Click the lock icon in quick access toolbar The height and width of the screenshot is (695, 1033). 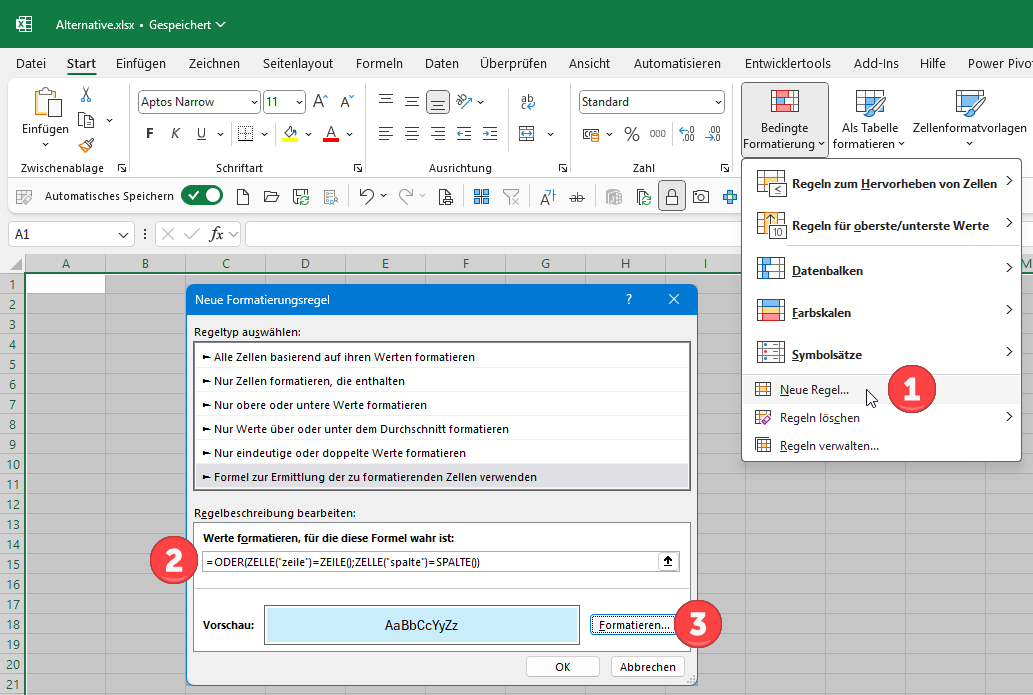pos(671,197)
